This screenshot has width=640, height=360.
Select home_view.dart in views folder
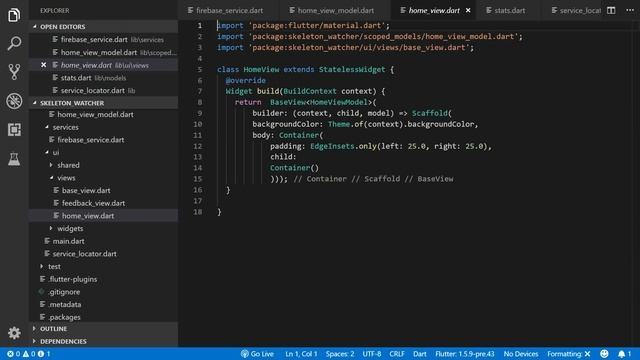(104, 216)
